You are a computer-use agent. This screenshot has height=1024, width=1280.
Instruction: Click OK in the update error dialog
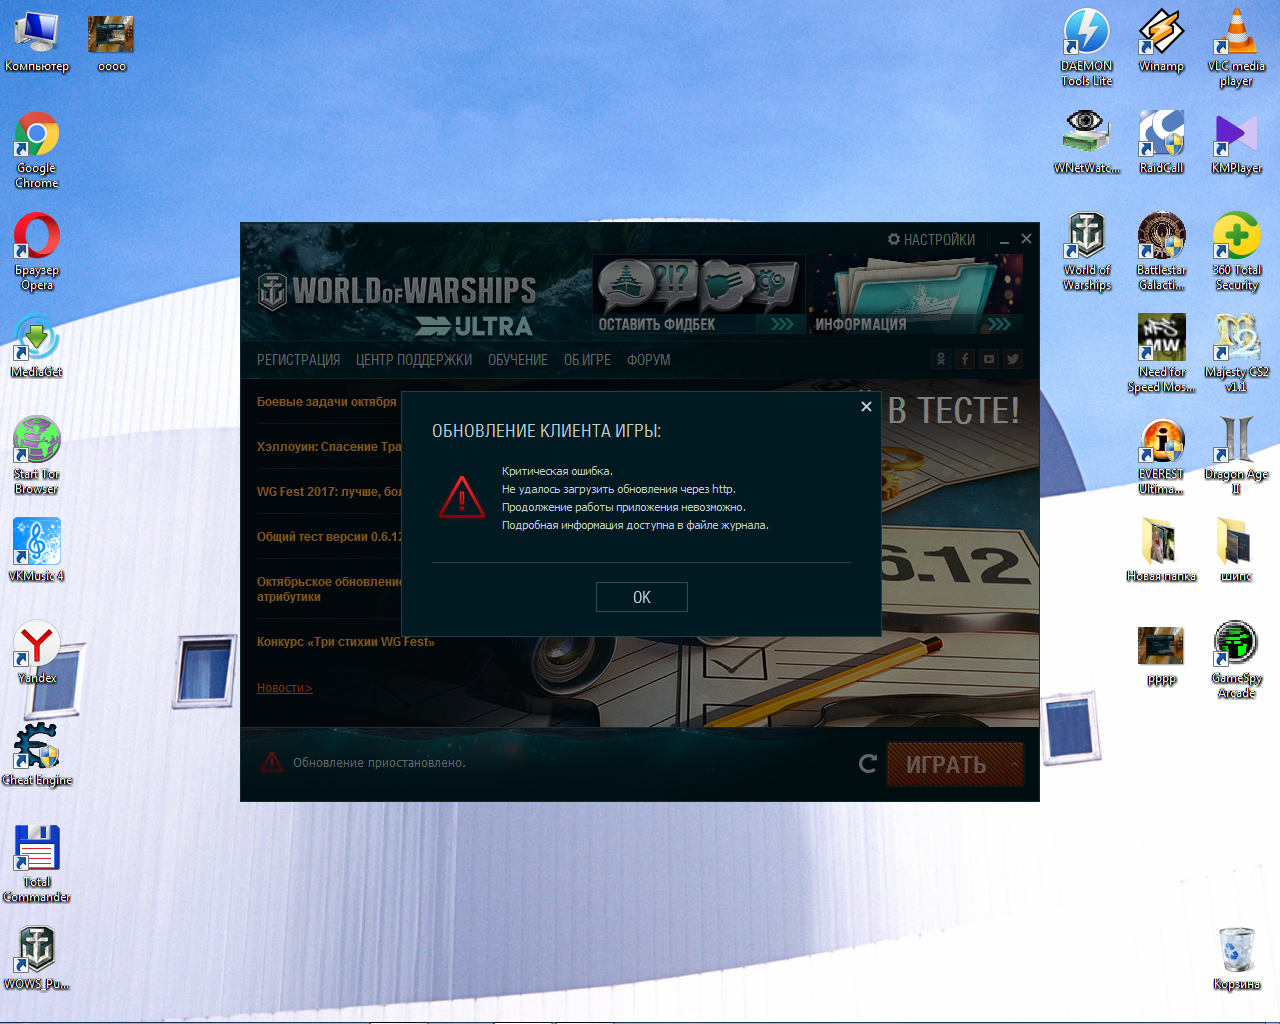641,597
